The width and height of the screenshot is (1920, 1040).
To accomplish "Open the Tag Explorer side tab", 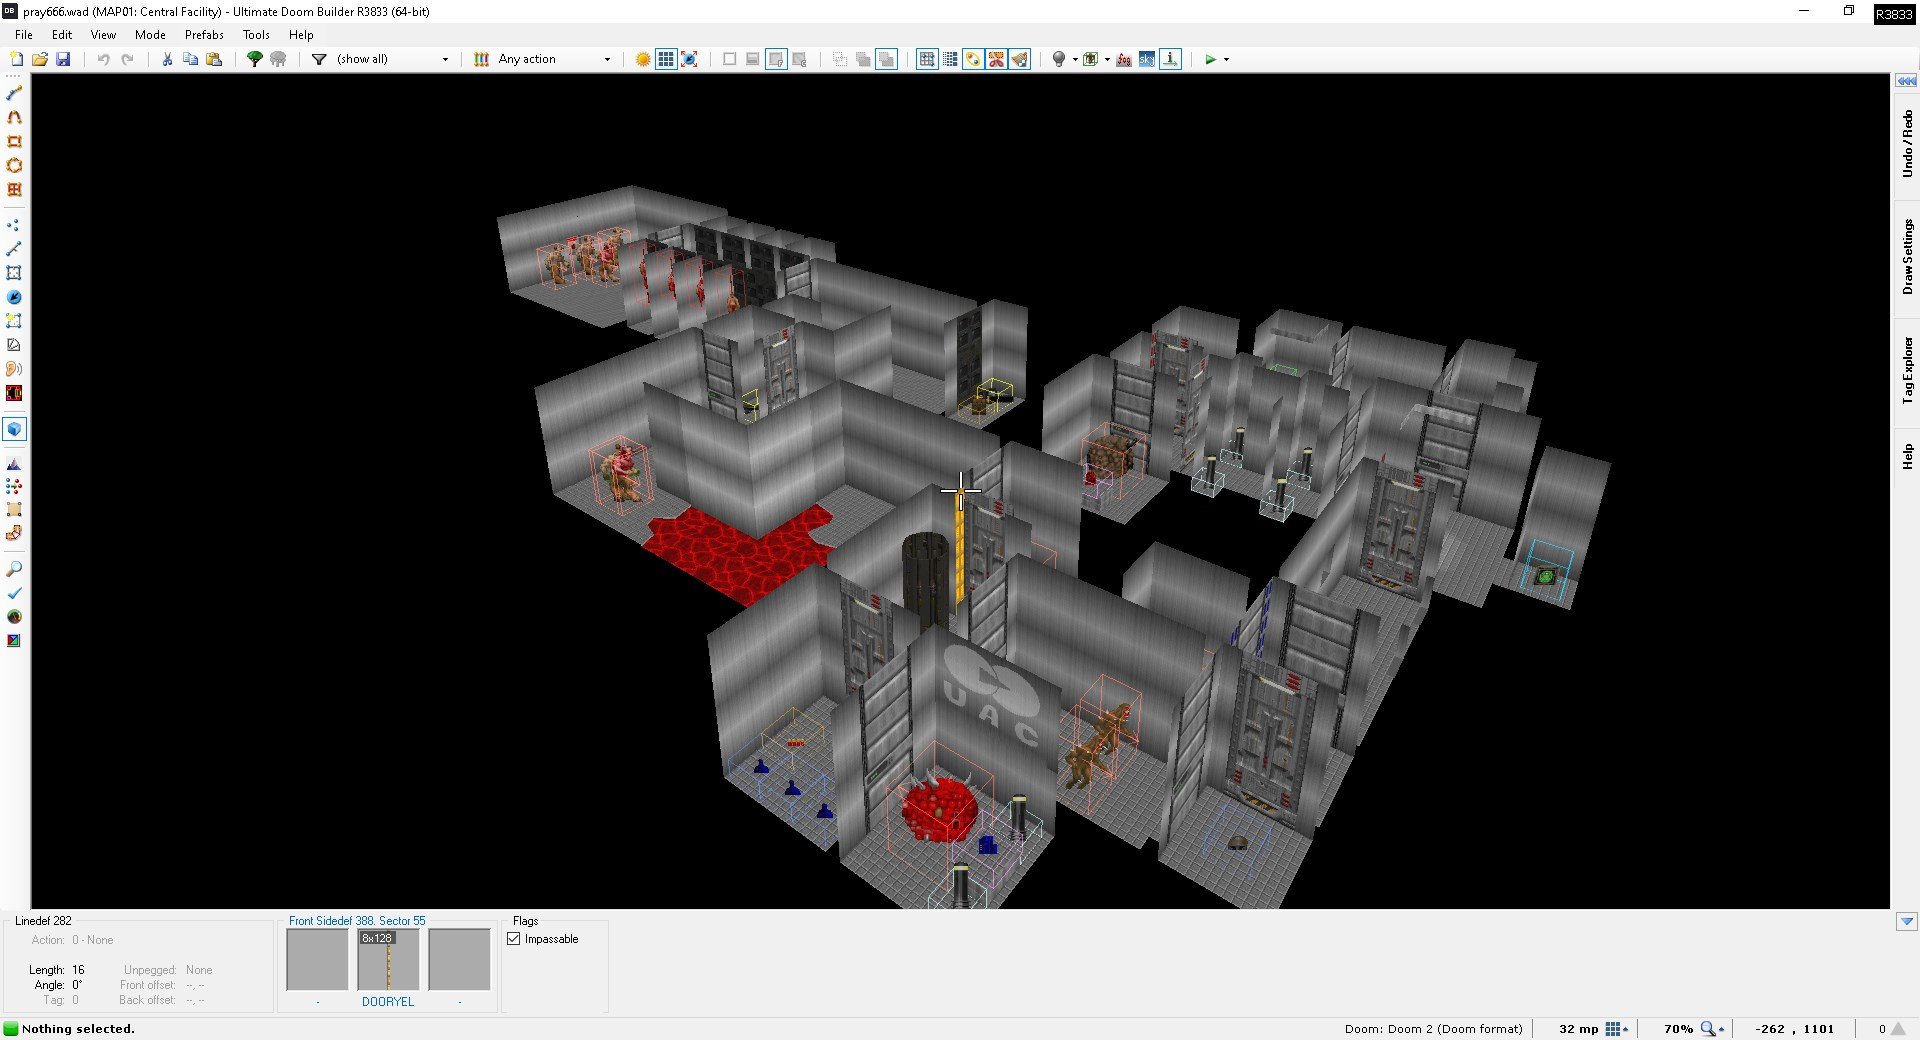I will click(1907, 370).
